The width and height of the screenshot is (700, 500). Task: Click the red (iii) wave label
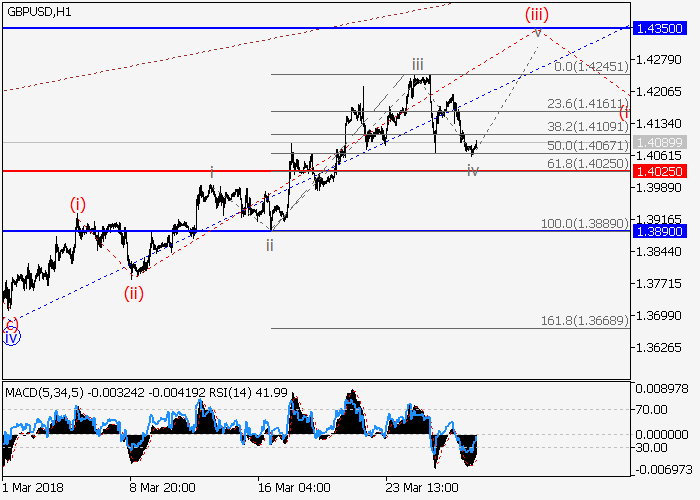[x=537, y=14]
